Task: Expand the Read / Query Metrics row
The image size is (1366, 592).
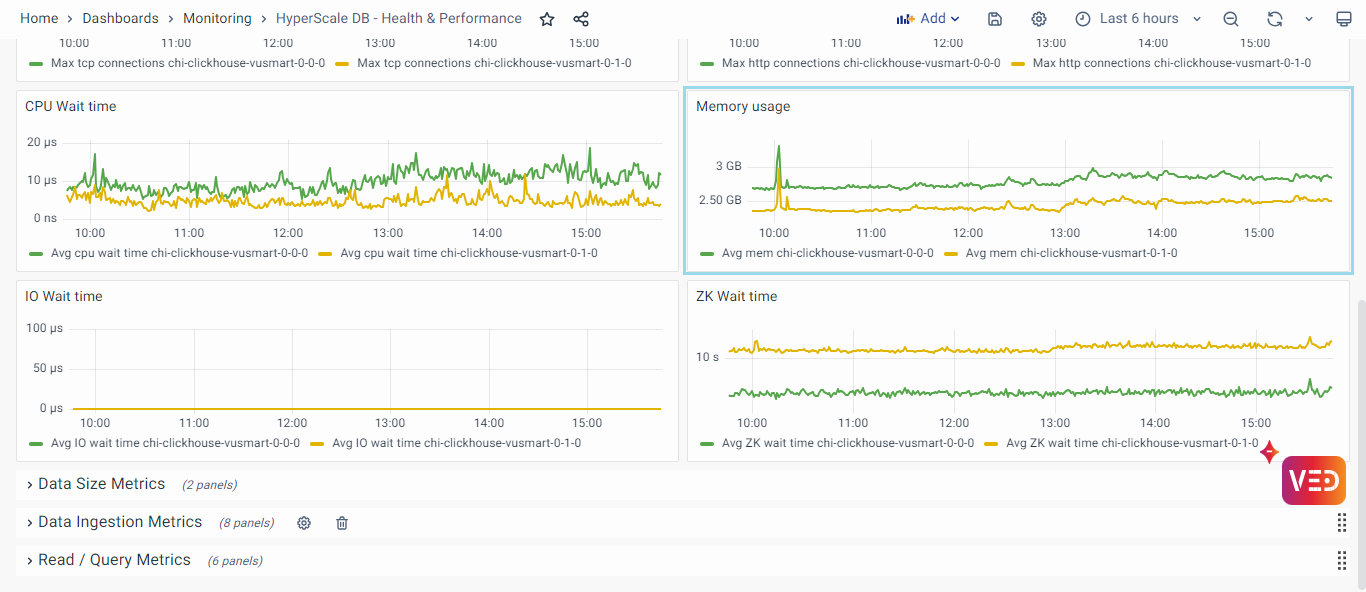Action: point(114,560)
